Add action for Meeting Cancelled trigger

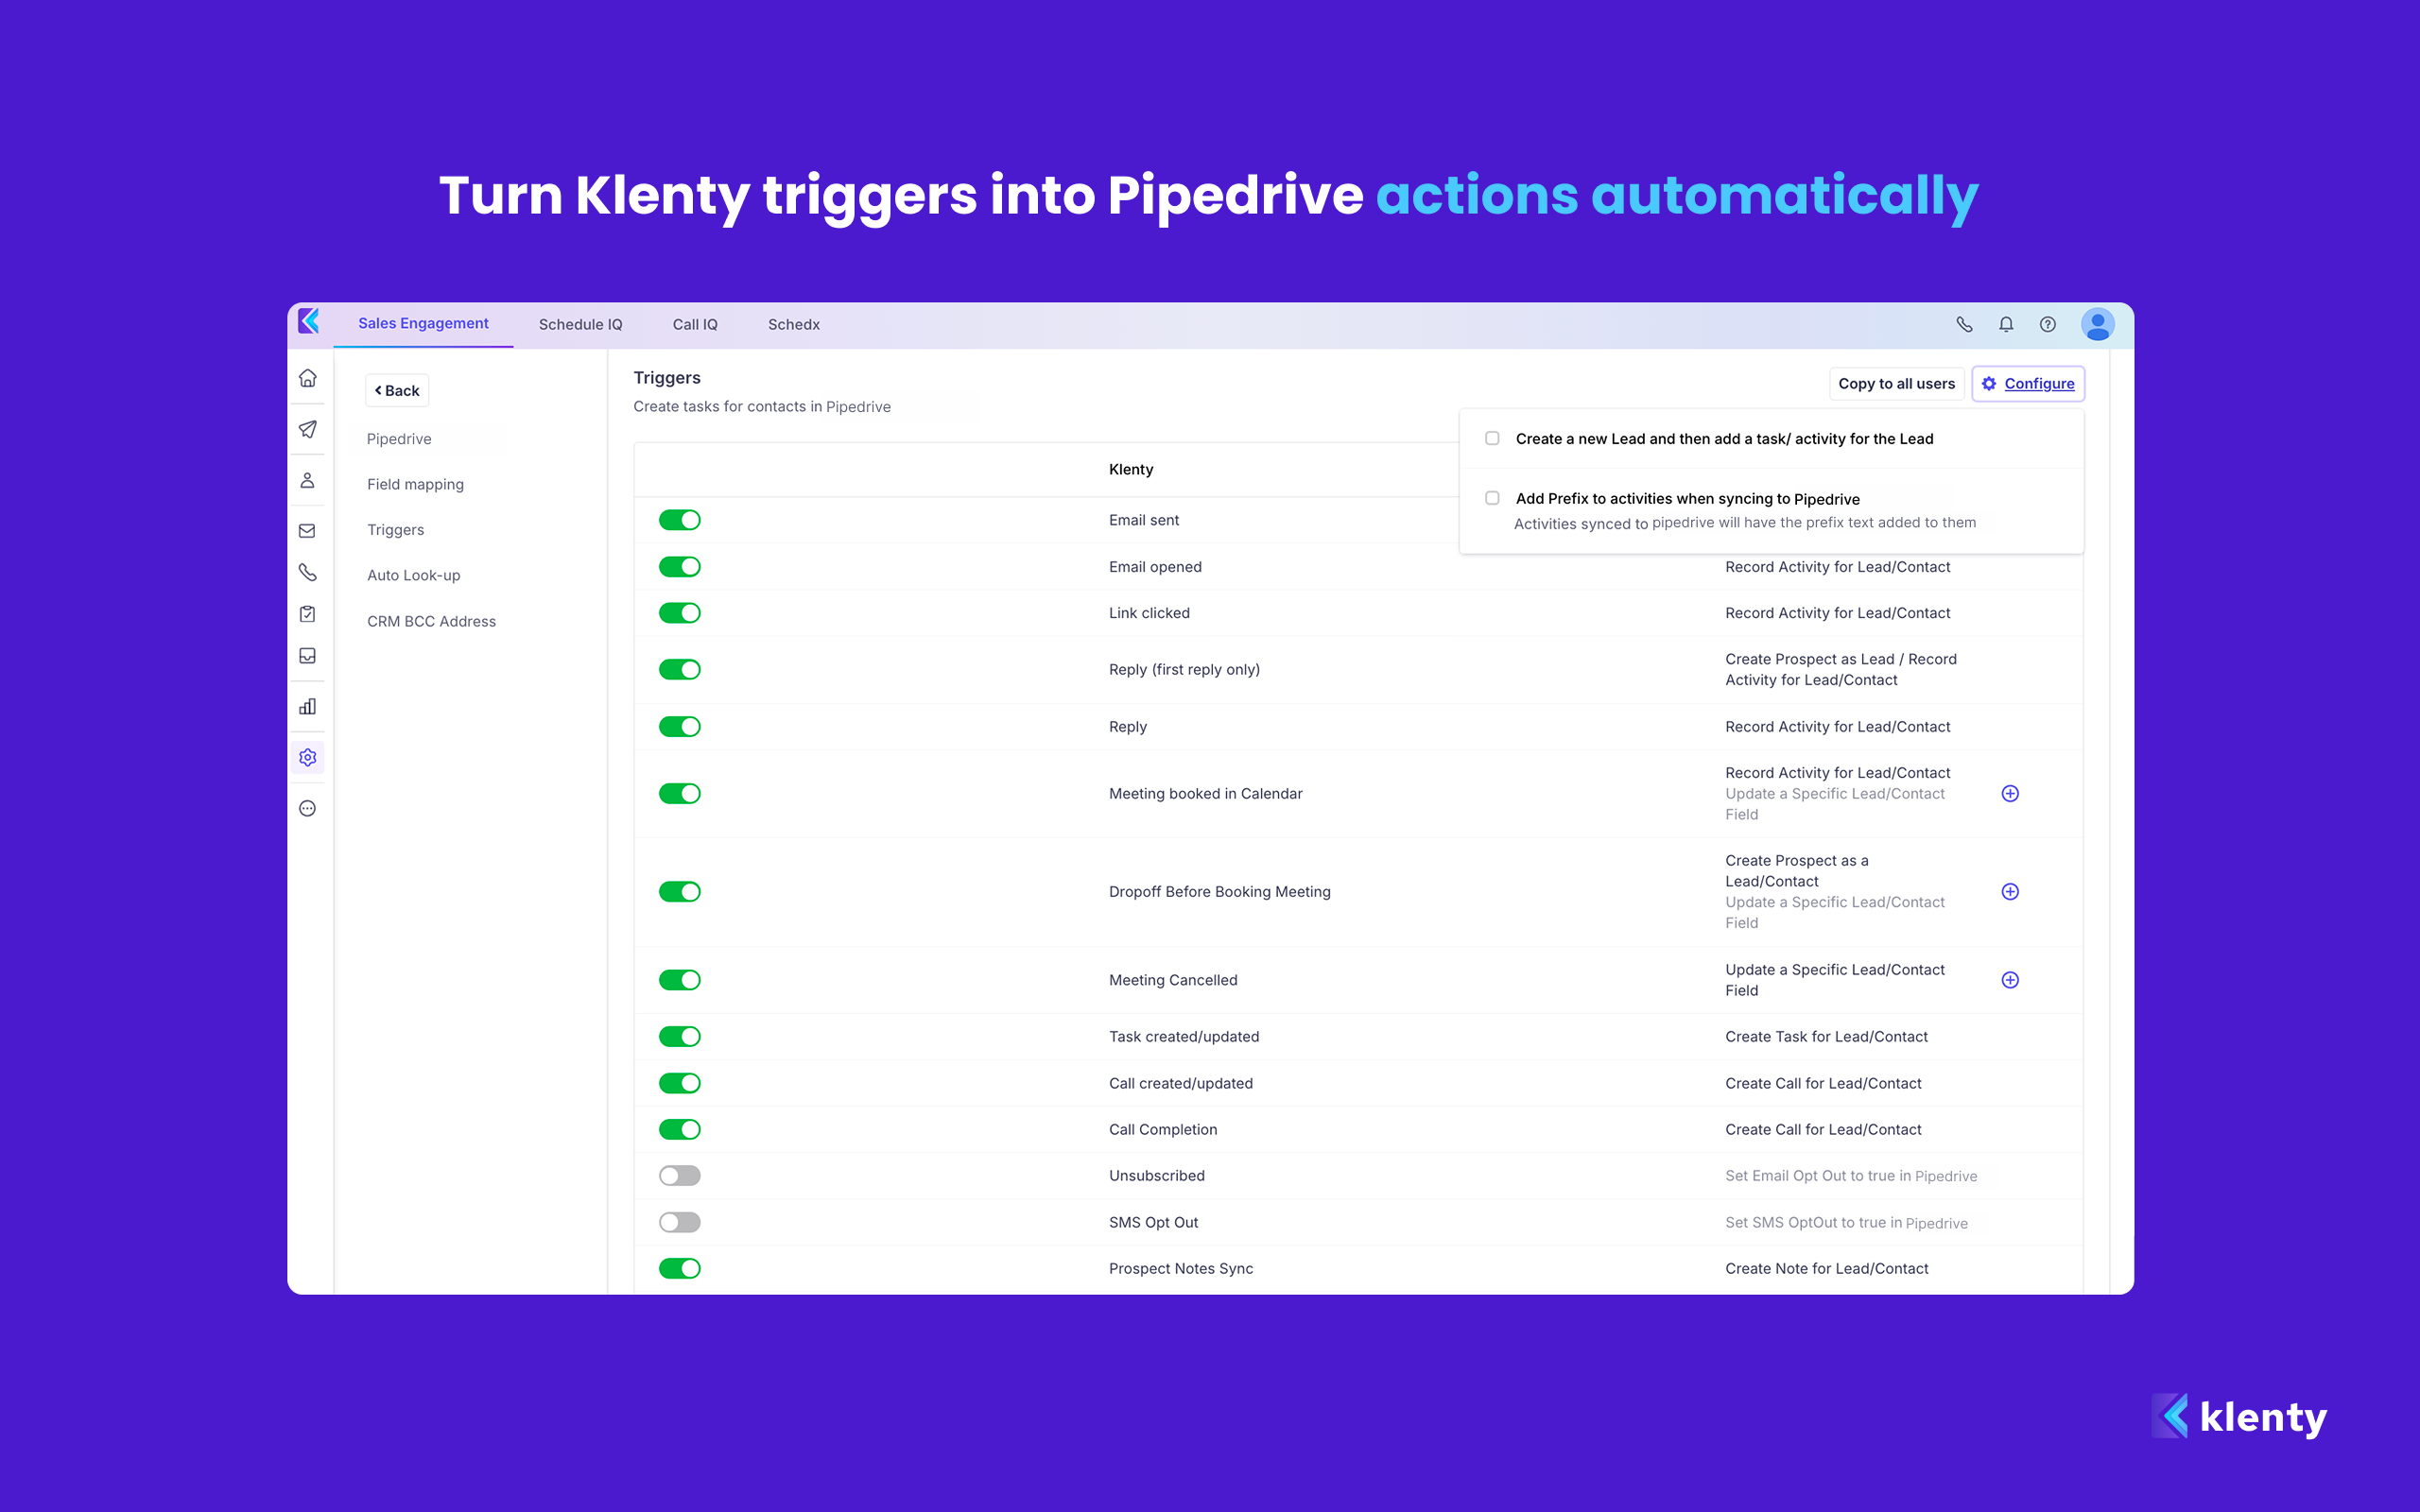click(x=2010, y=980)
